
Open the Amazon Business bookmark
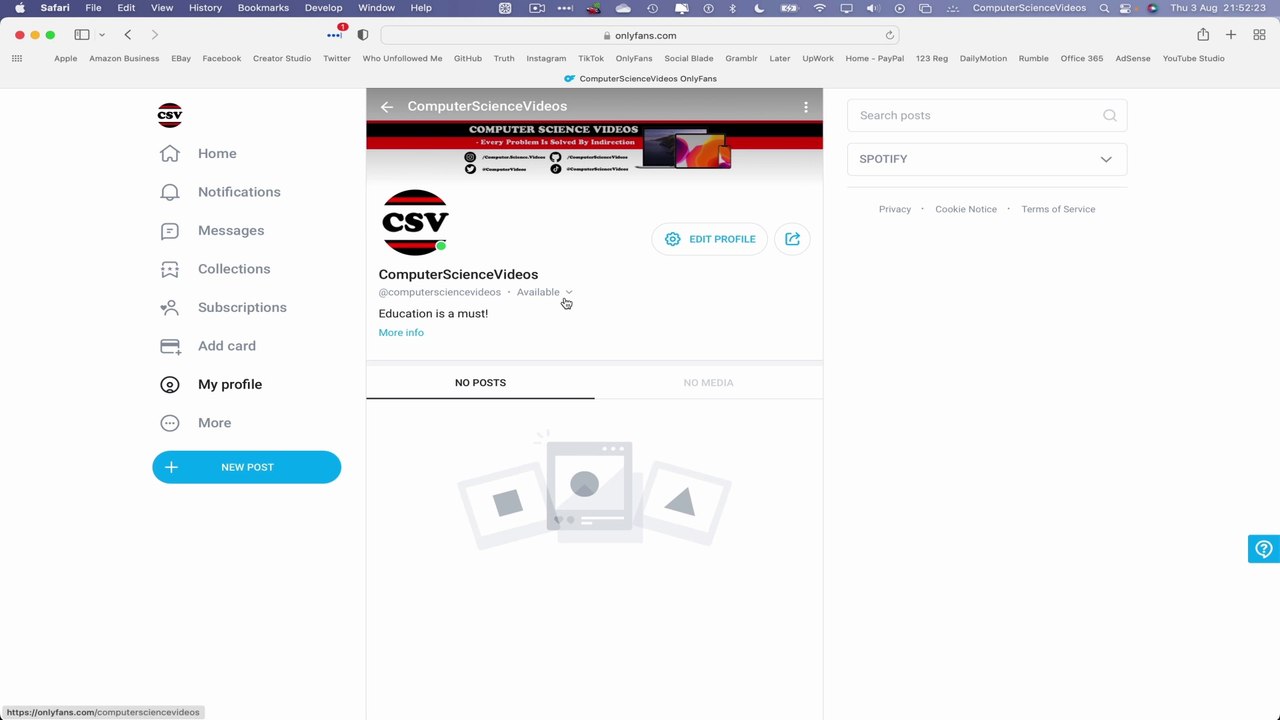124,58
